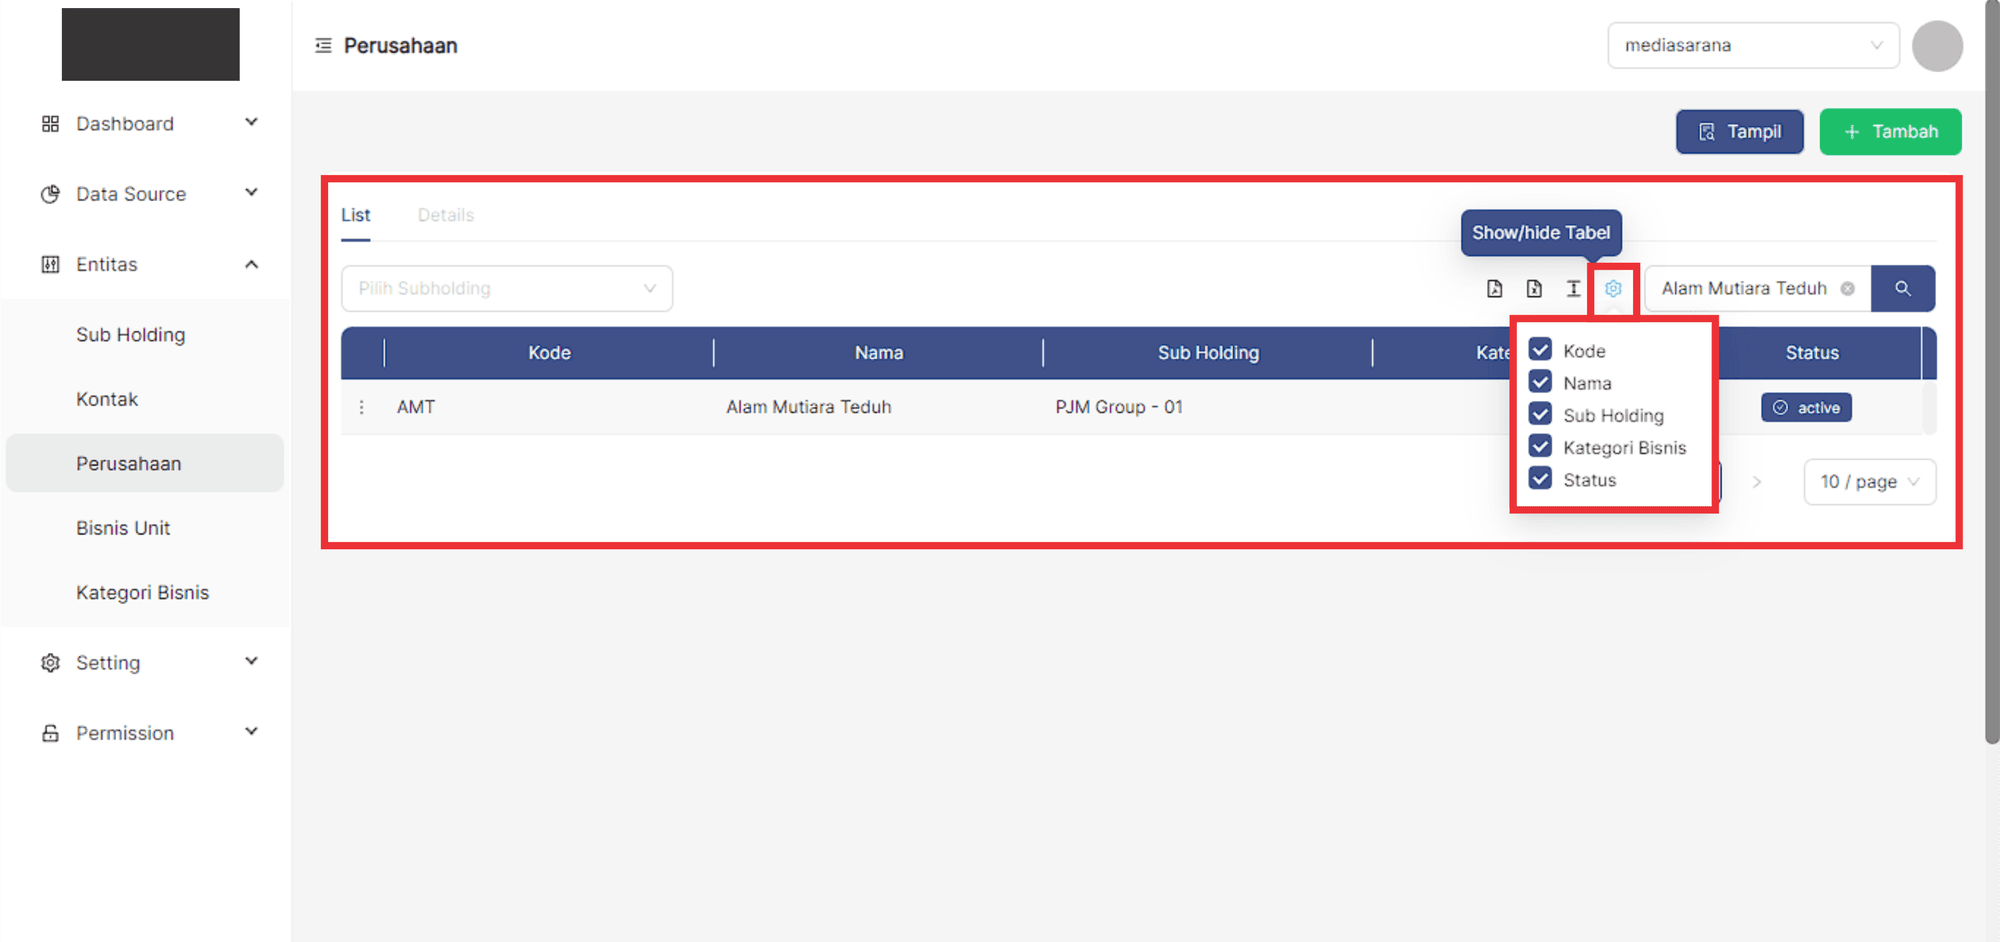Clear the Alam Mutiara Teduh search text

click(x=1848, y=289)
